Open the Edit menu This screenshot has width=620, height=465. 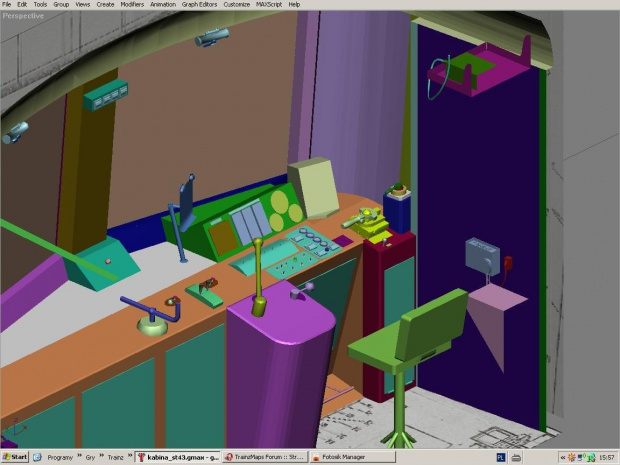pyautogui.click(x=22, y=4)
